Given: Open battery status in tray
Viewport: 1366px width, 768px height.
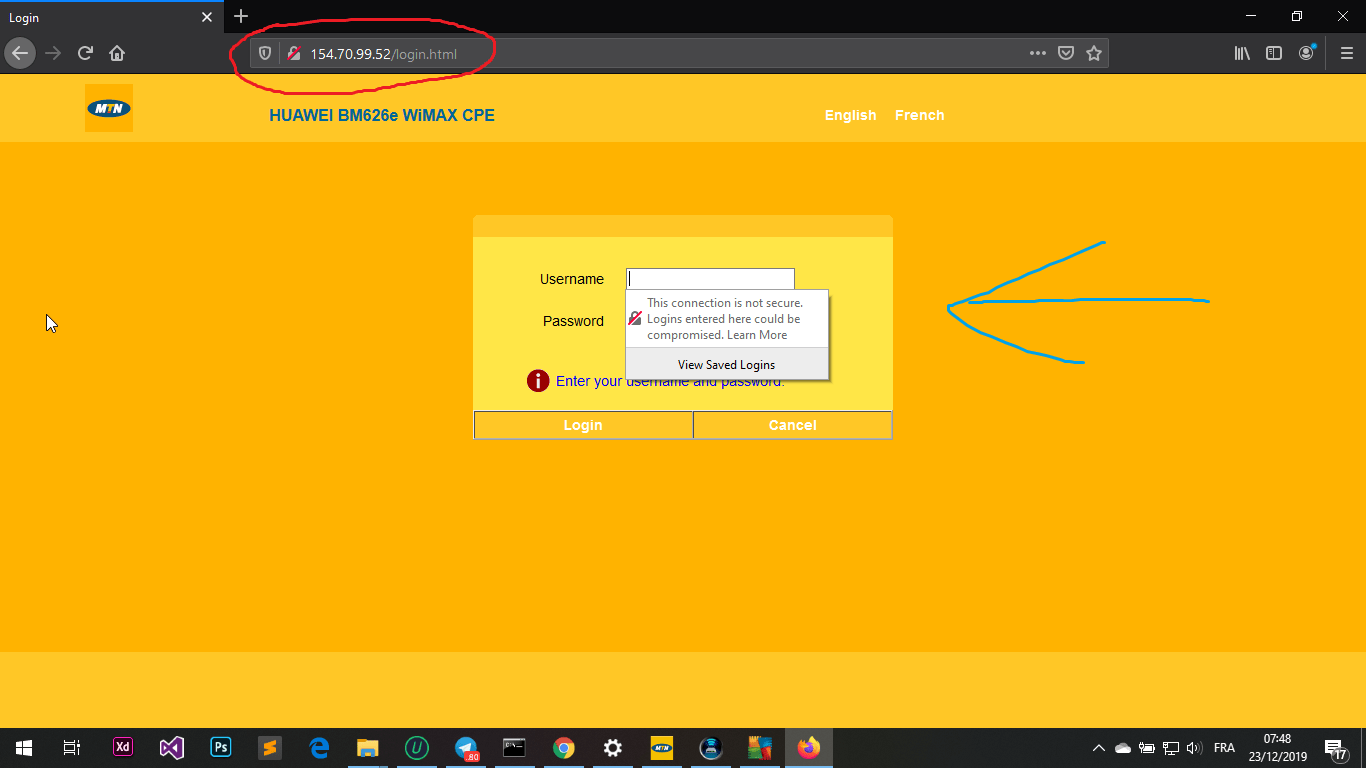Looking at the screenshot, I should click(1147, 748).
